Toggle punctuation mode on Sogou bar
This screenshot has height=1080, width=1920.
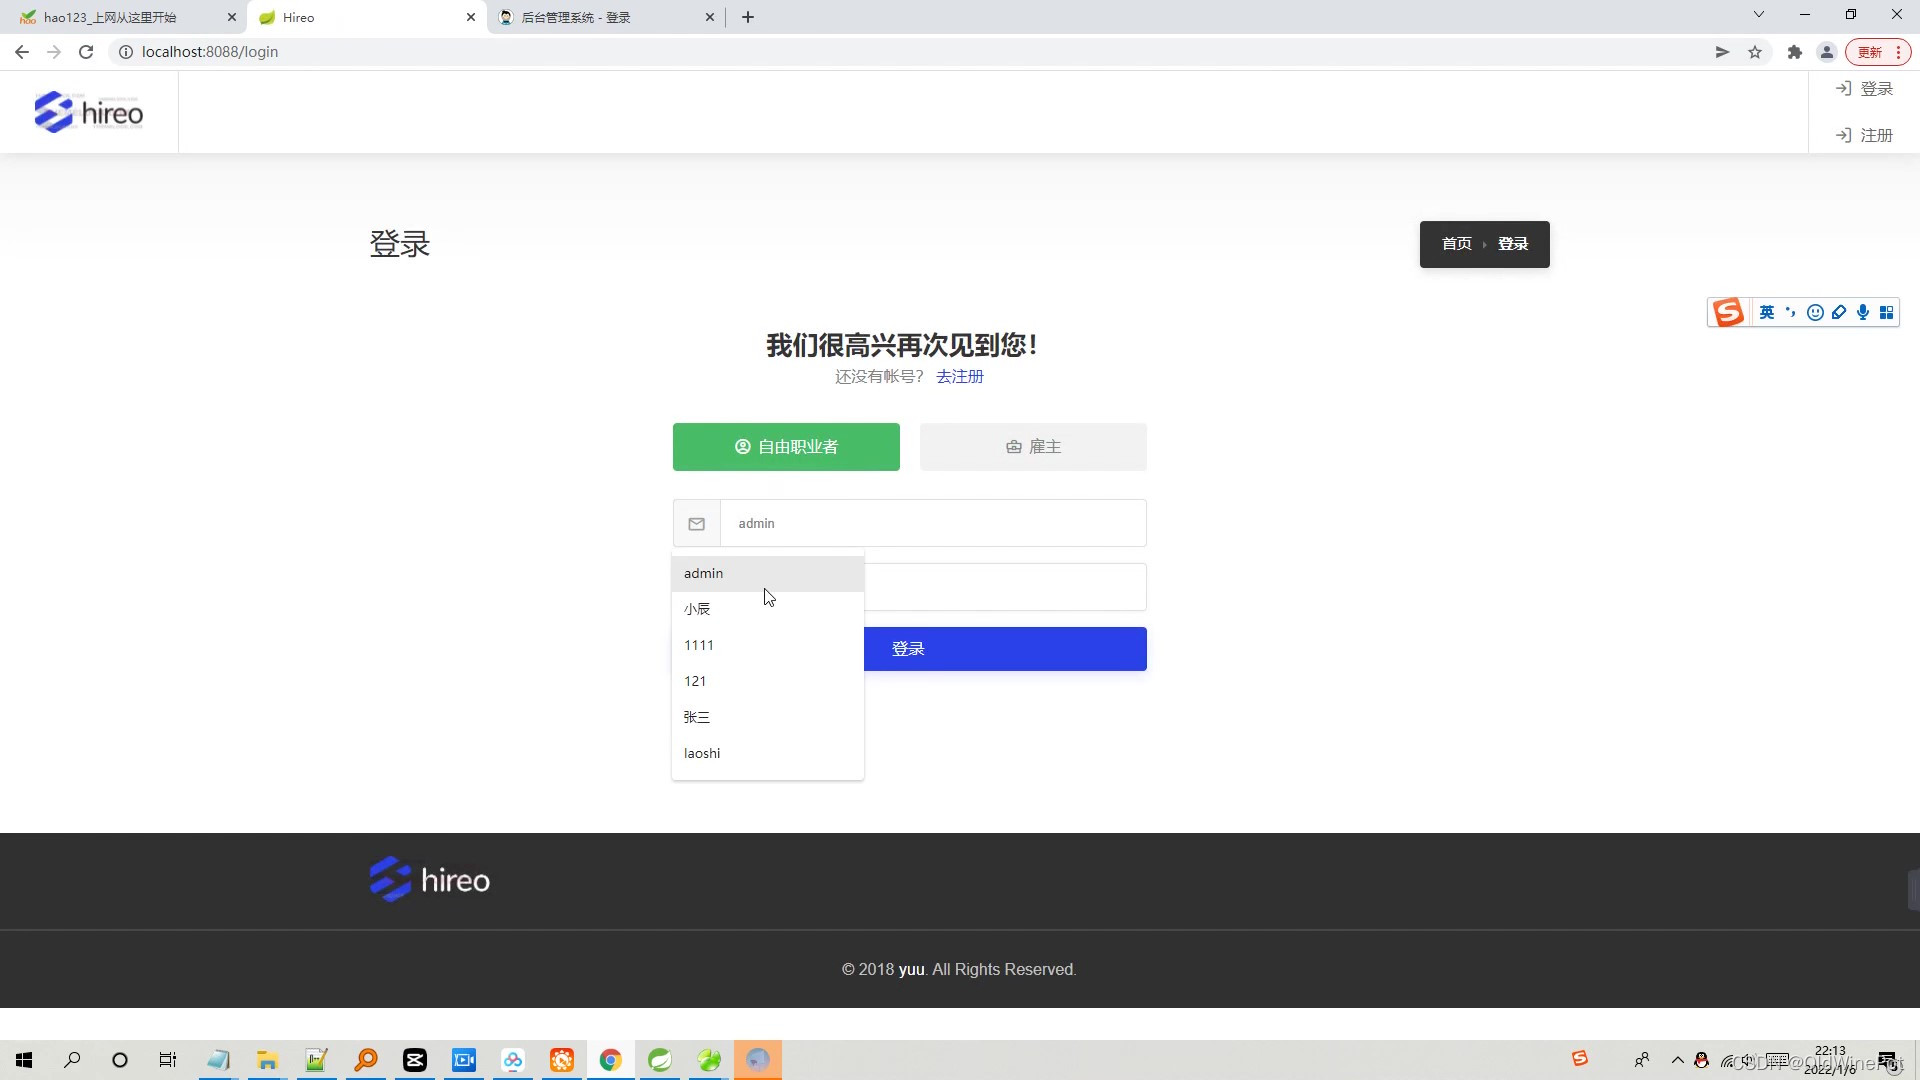coord(1791,312)
